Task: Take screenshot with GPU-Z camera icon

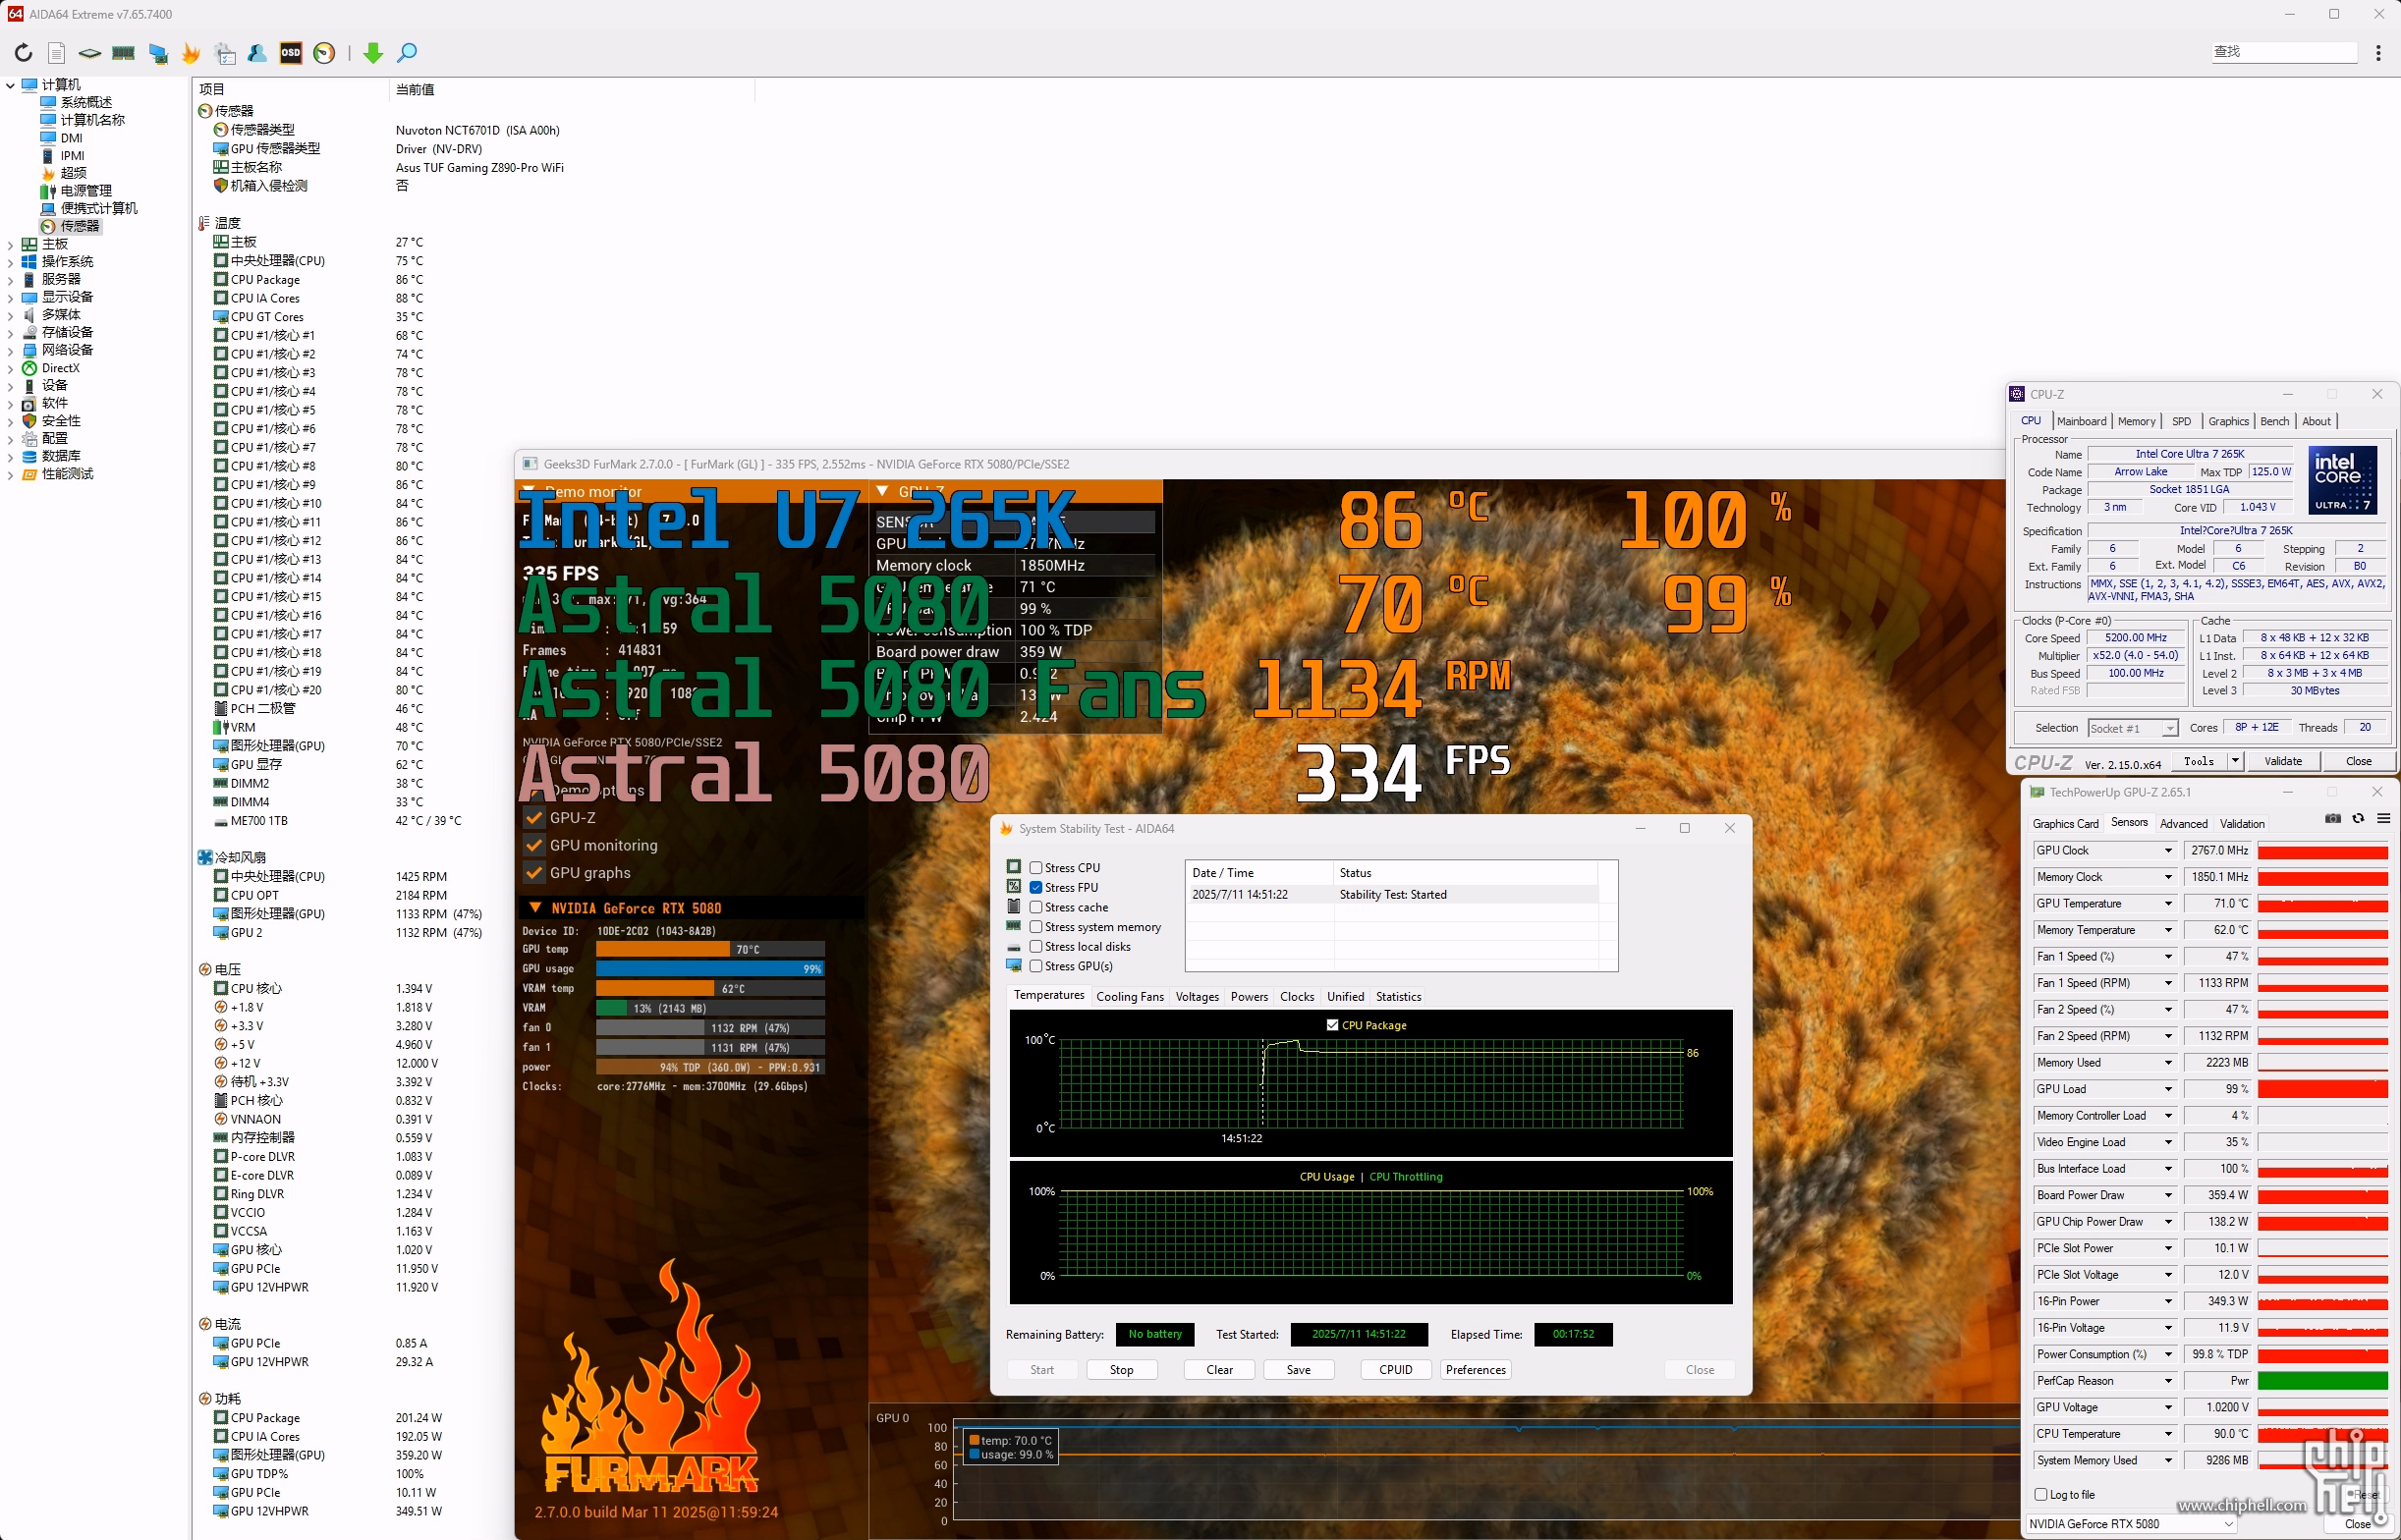Action: pos(2333,818)
